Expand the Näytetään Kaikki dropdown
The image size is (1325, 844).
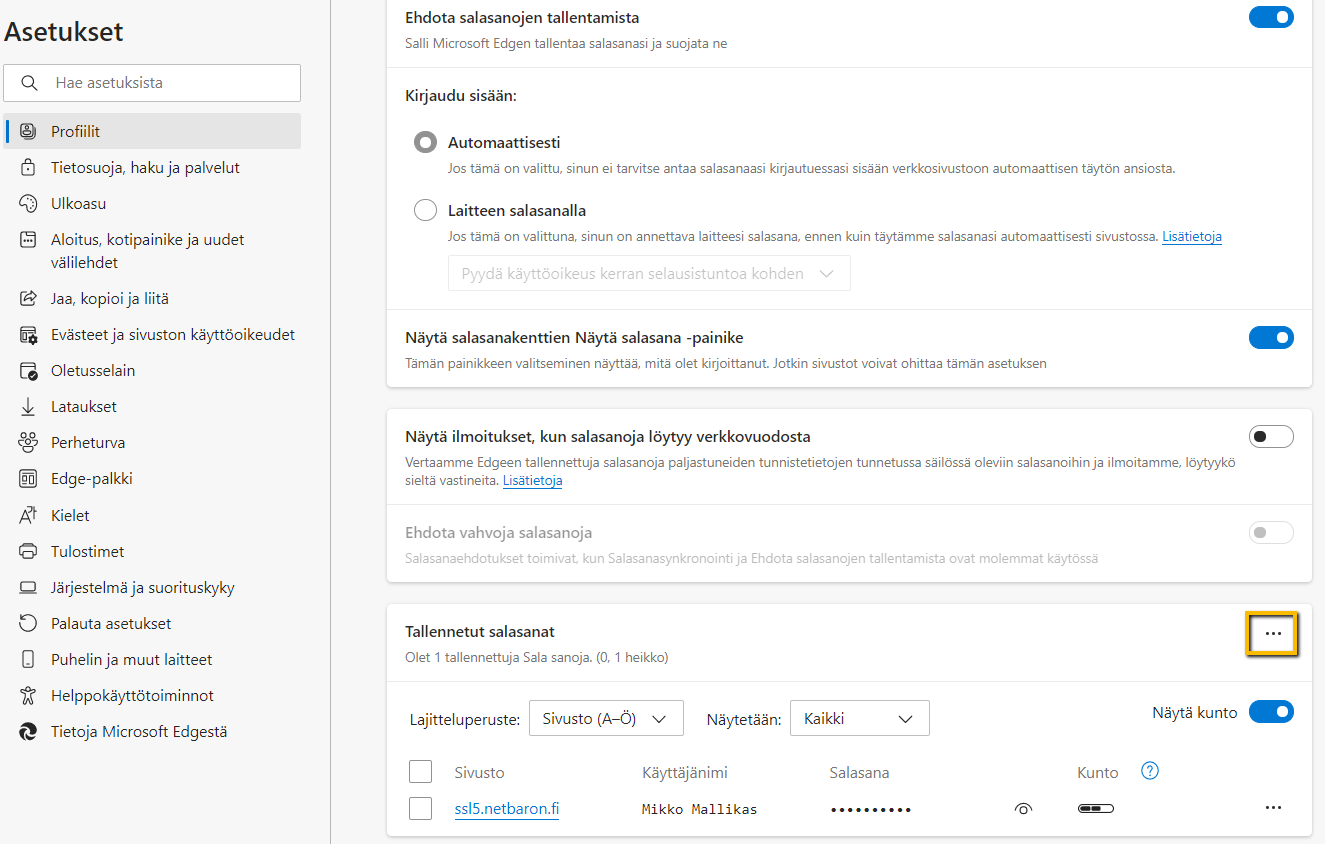(859, 719)
